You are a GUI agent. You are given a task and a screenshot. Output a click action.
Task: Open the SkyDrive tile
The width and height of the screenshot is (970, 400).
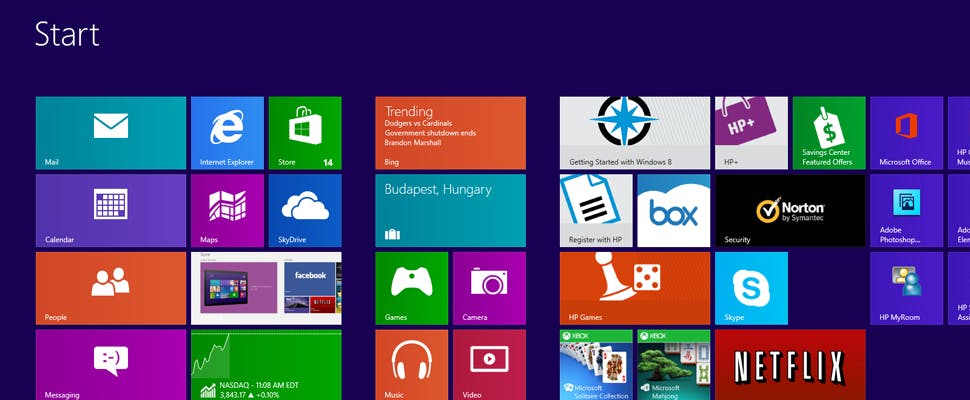305,211
